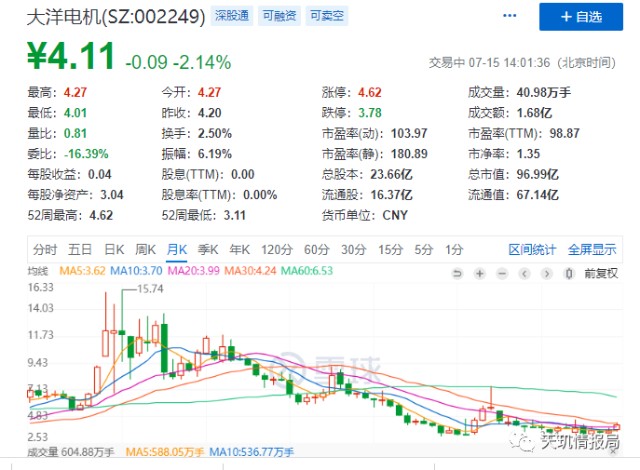The image size is (640, 470).
Task: Click the 可卖空 tag
Action: pyautogui.click(x=327, y=16)
